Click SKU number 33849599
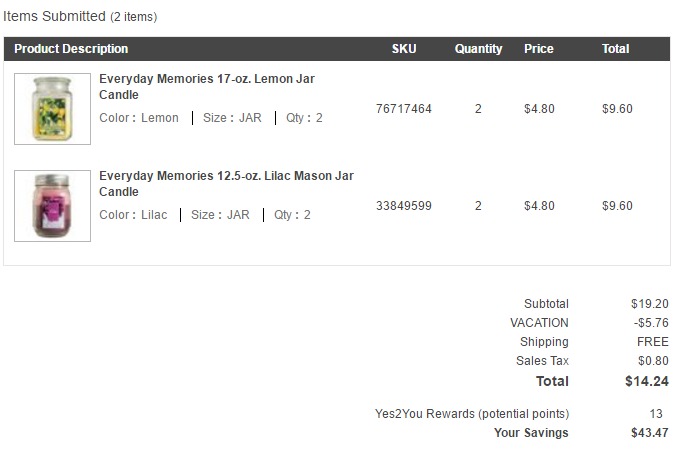Screen dimensions: 678x452 click(404, 205)
